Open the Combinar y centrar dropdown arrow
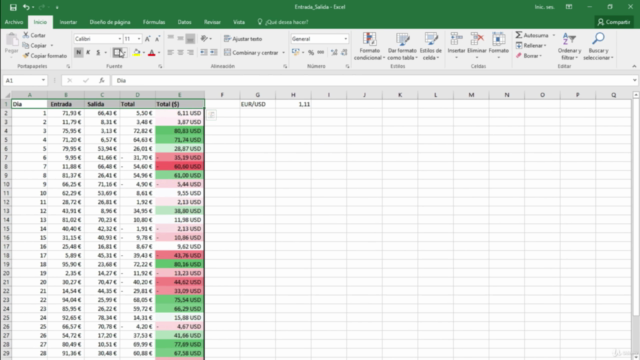Image resolution: width=640 pixels, height=360 pixels. pos(284,53)
